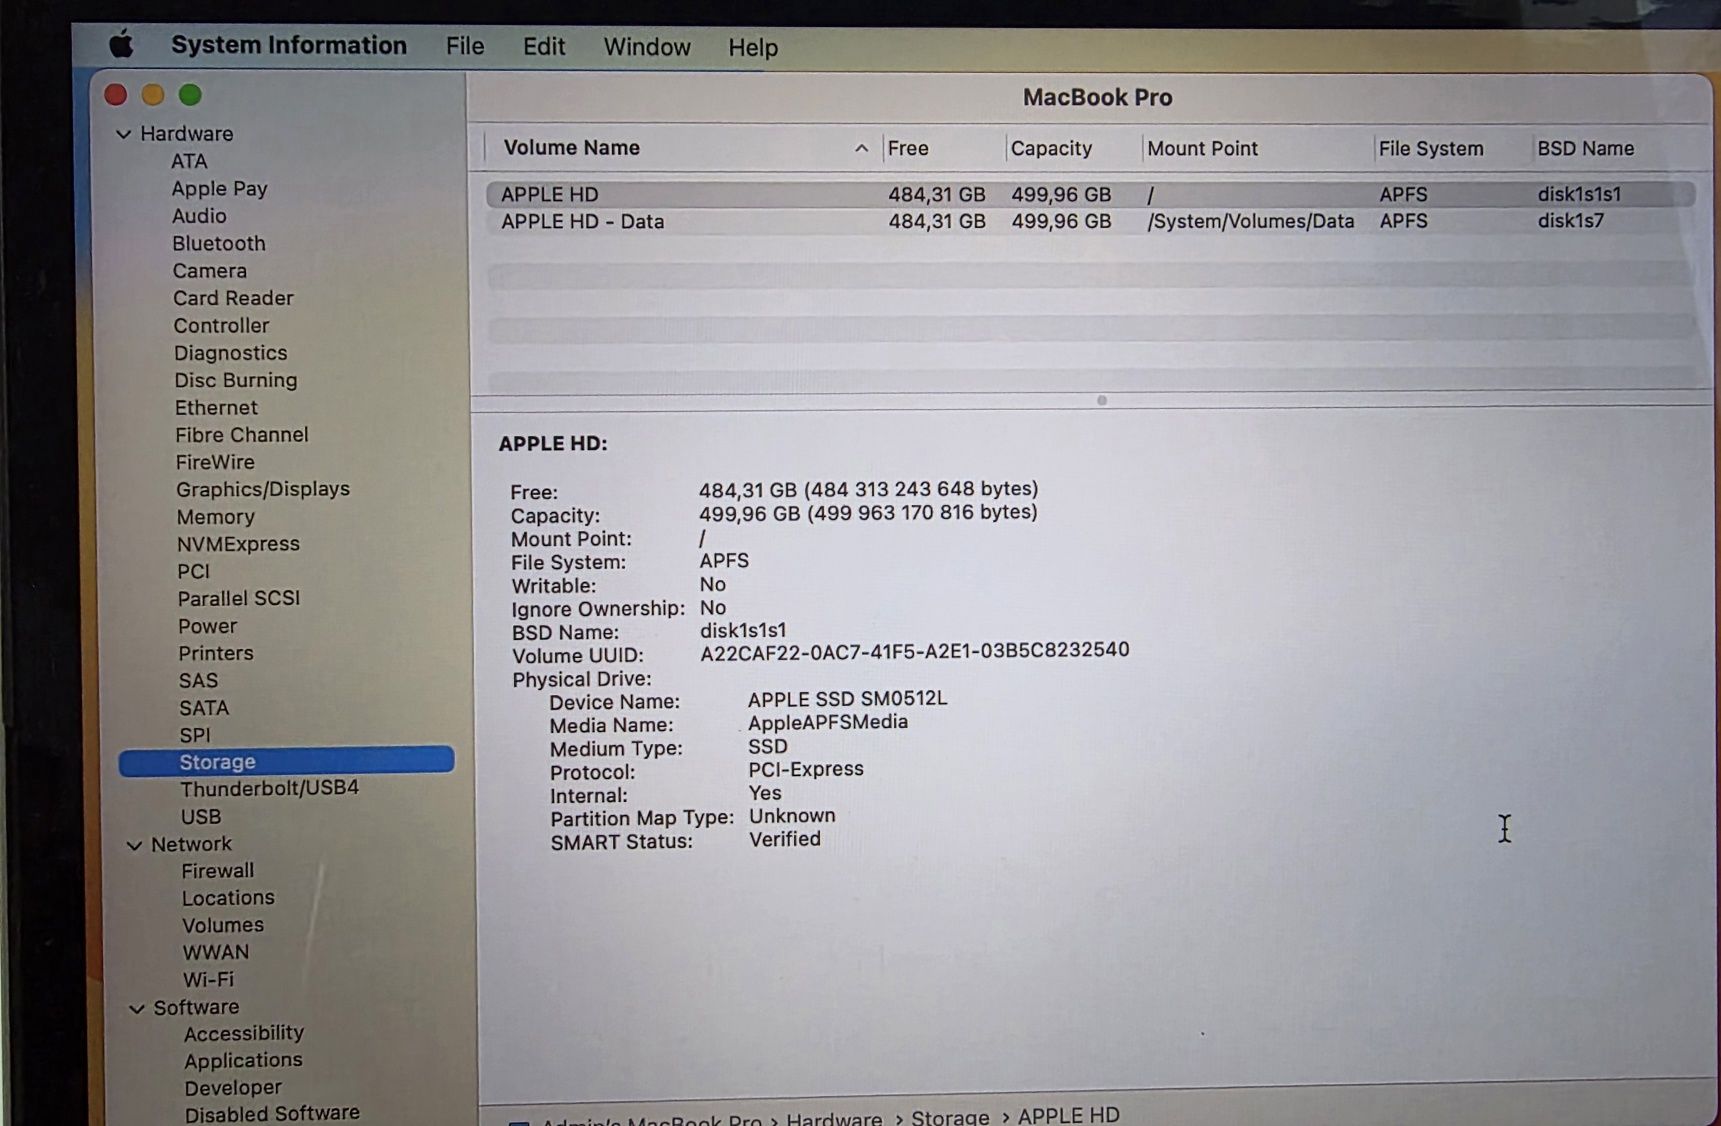Select Disc Burning in the sidebar
Screen dimensions: 1721x1126
click(236, 380)
